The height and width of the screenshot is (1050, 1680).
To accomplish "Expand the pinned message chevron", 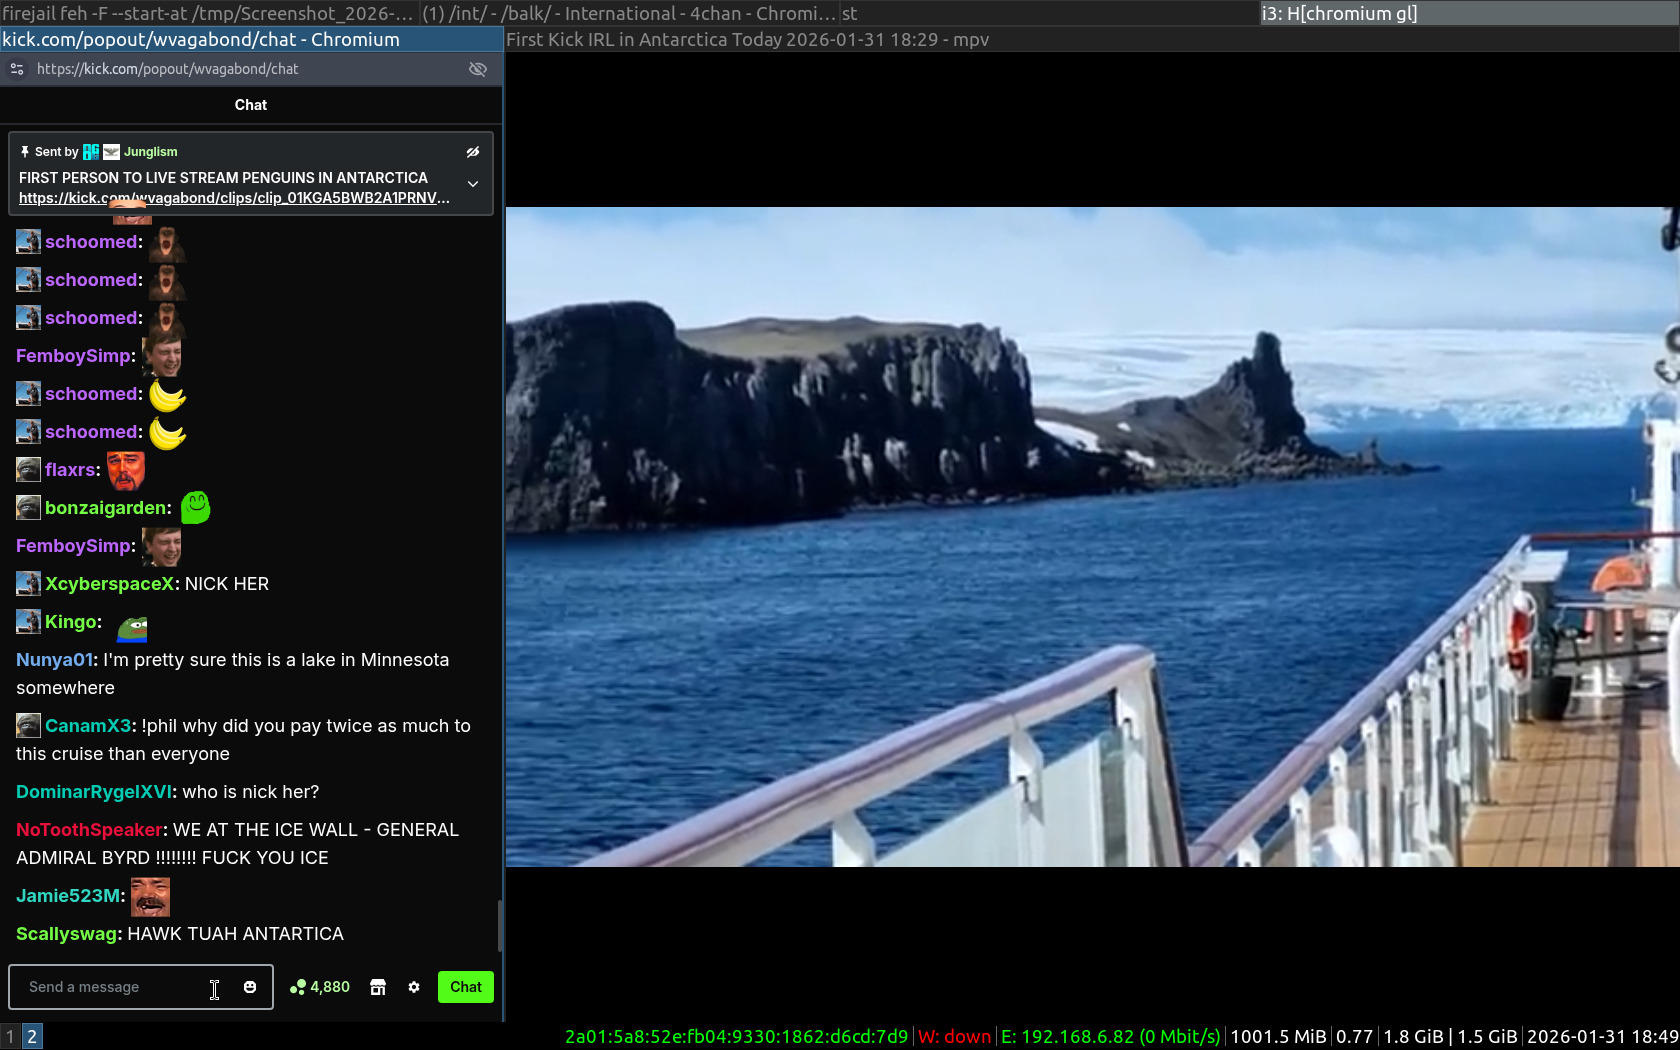I will pos(473,184).
